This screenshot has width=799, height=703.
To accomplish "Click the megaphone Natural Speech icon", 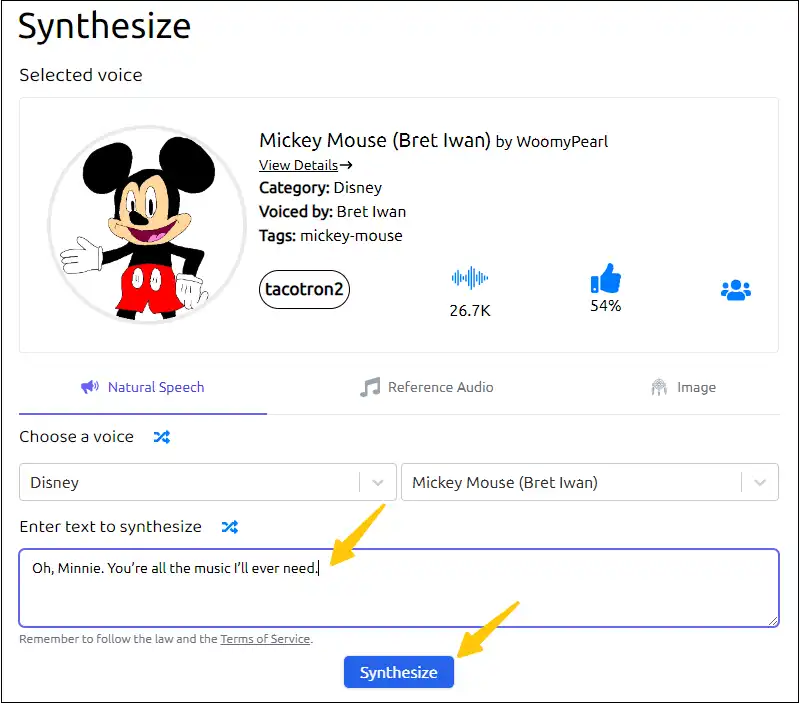I will [90, 387].
